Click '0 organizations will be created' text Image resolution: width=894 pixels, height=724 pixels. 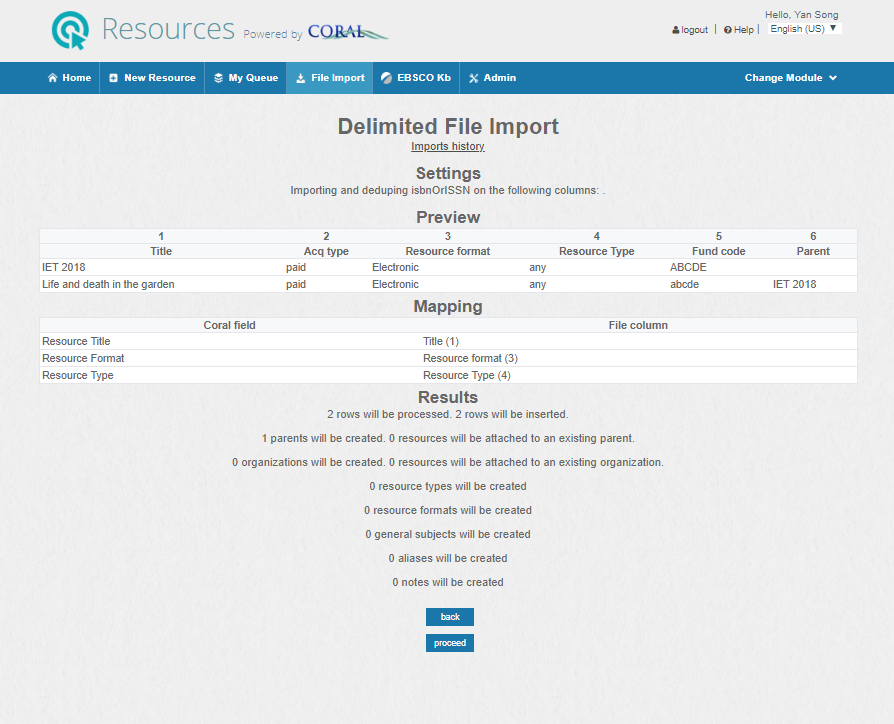[308, 462]
